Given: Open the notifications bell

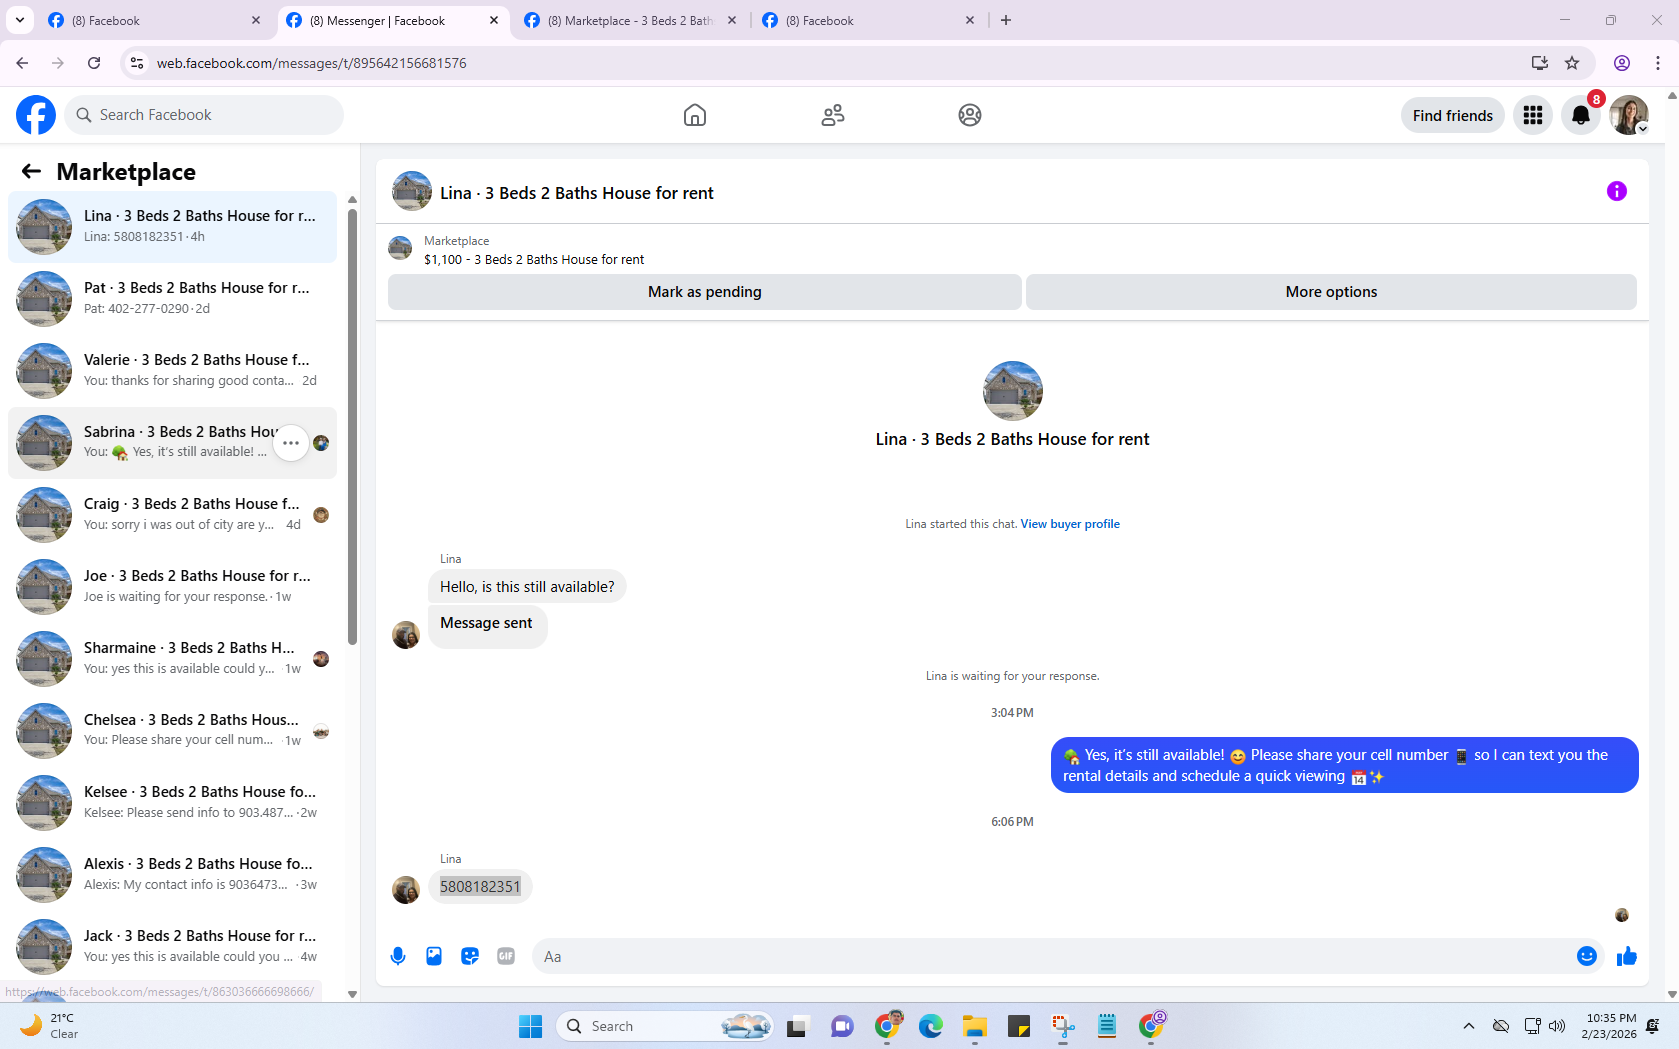Looking at the screenshot, I should pyautogui.click(x=1581, y=115).
